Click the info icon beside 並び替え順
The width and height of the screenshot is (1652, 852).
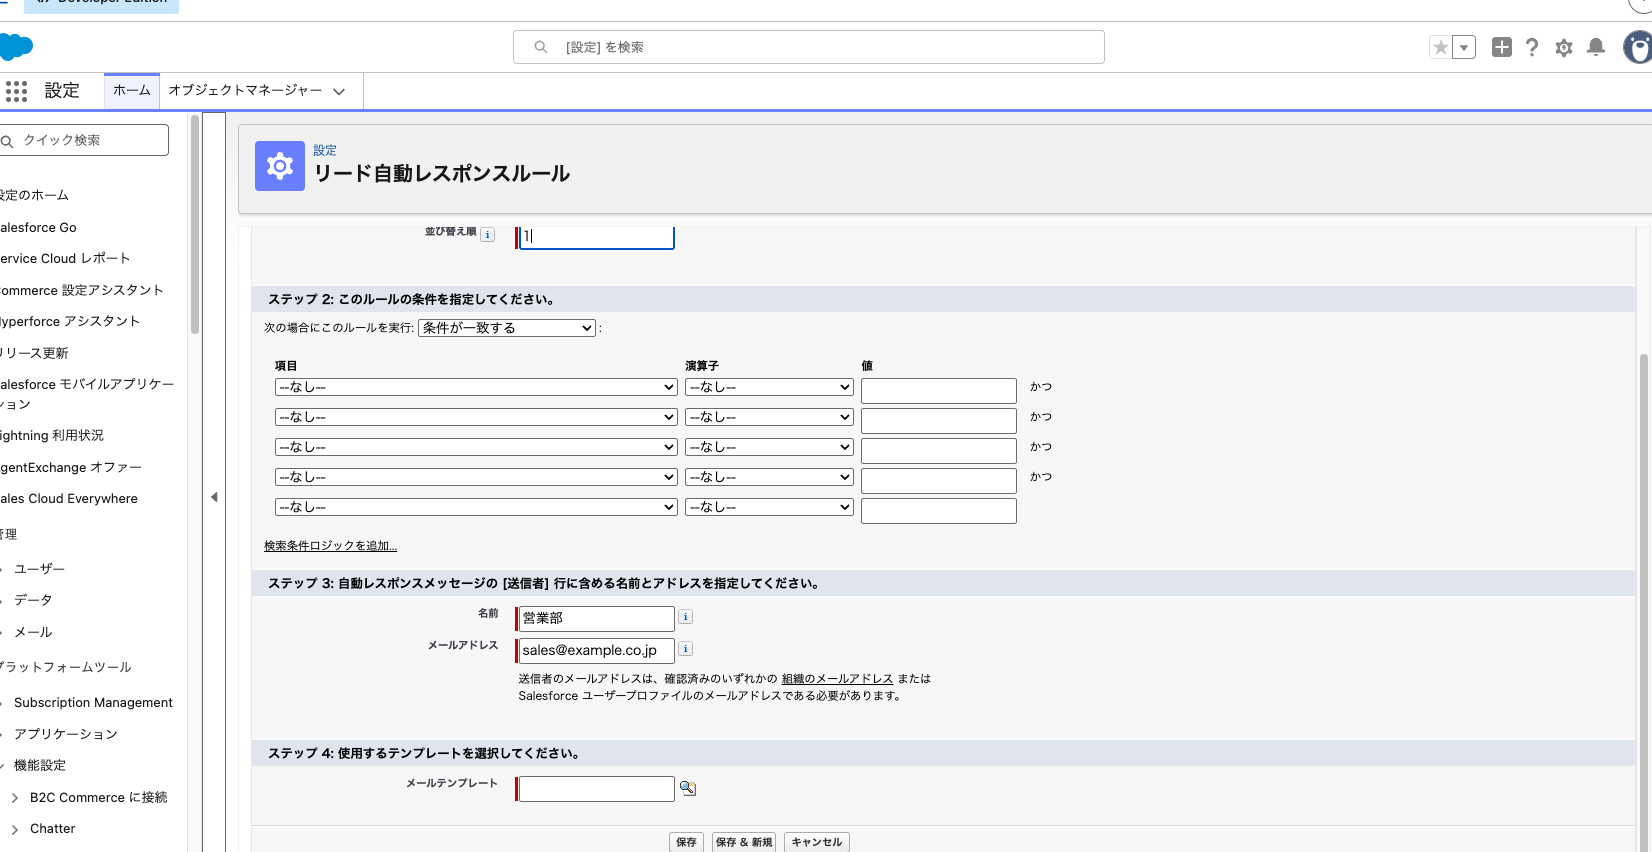pos(487,235)
